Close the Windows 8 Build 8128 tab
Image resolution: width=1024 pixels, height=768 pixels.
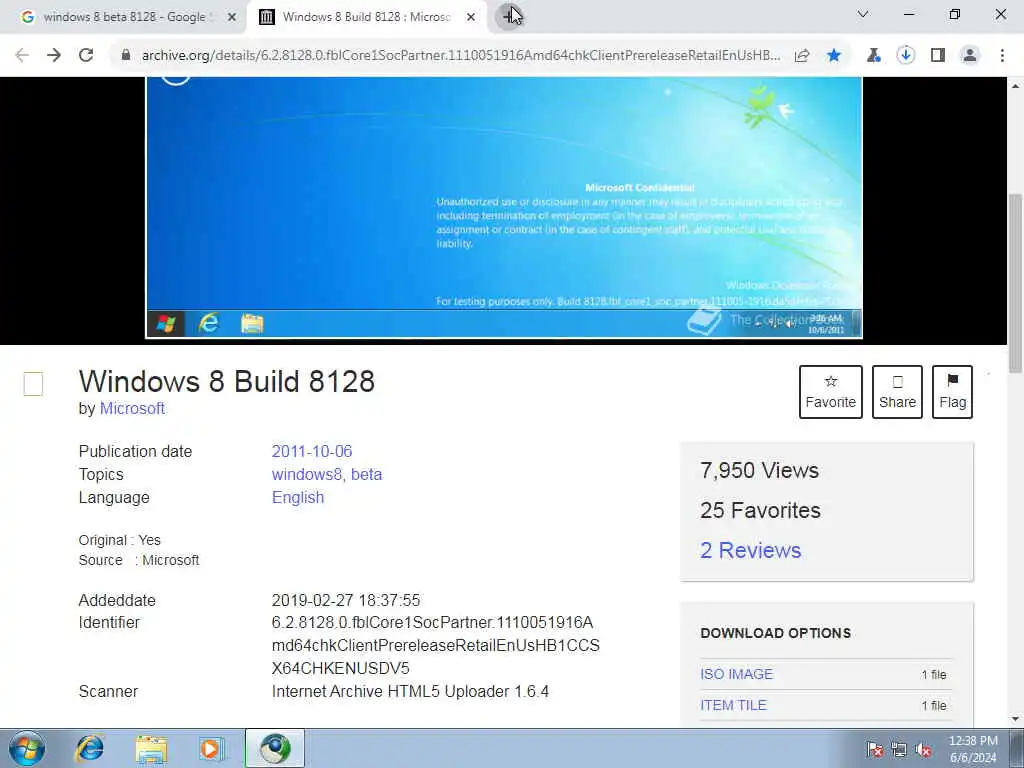471,17
